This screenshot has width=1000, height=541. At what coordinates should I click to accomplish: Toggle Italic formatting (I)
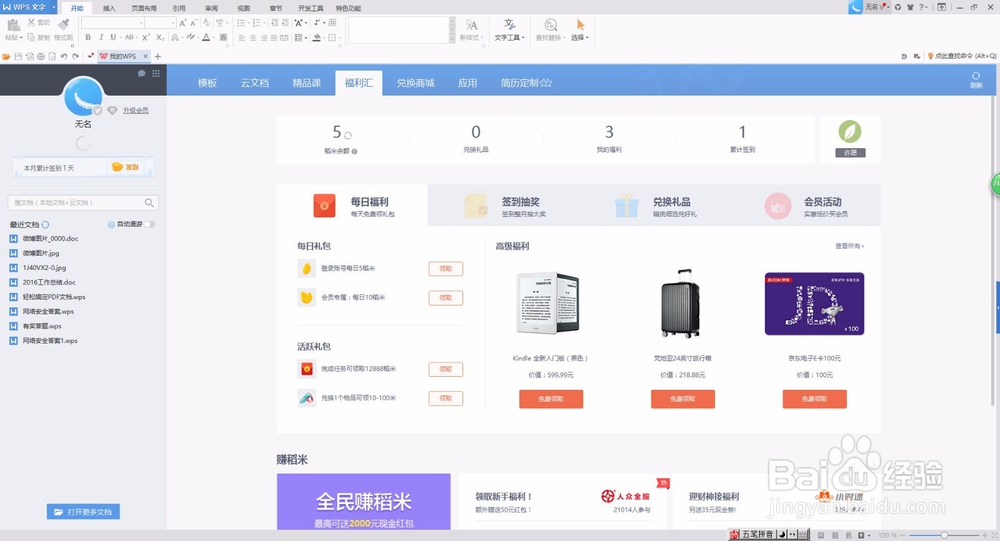(x=101, y=38)
